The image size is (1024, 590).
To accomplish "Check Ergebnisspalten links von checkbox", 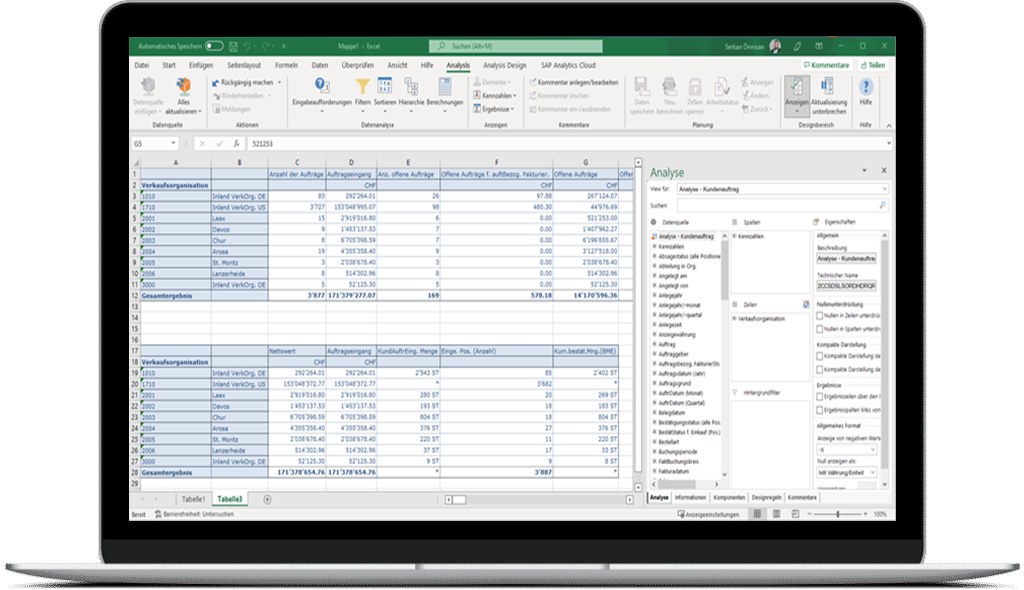I will click(x=820, y=410).
